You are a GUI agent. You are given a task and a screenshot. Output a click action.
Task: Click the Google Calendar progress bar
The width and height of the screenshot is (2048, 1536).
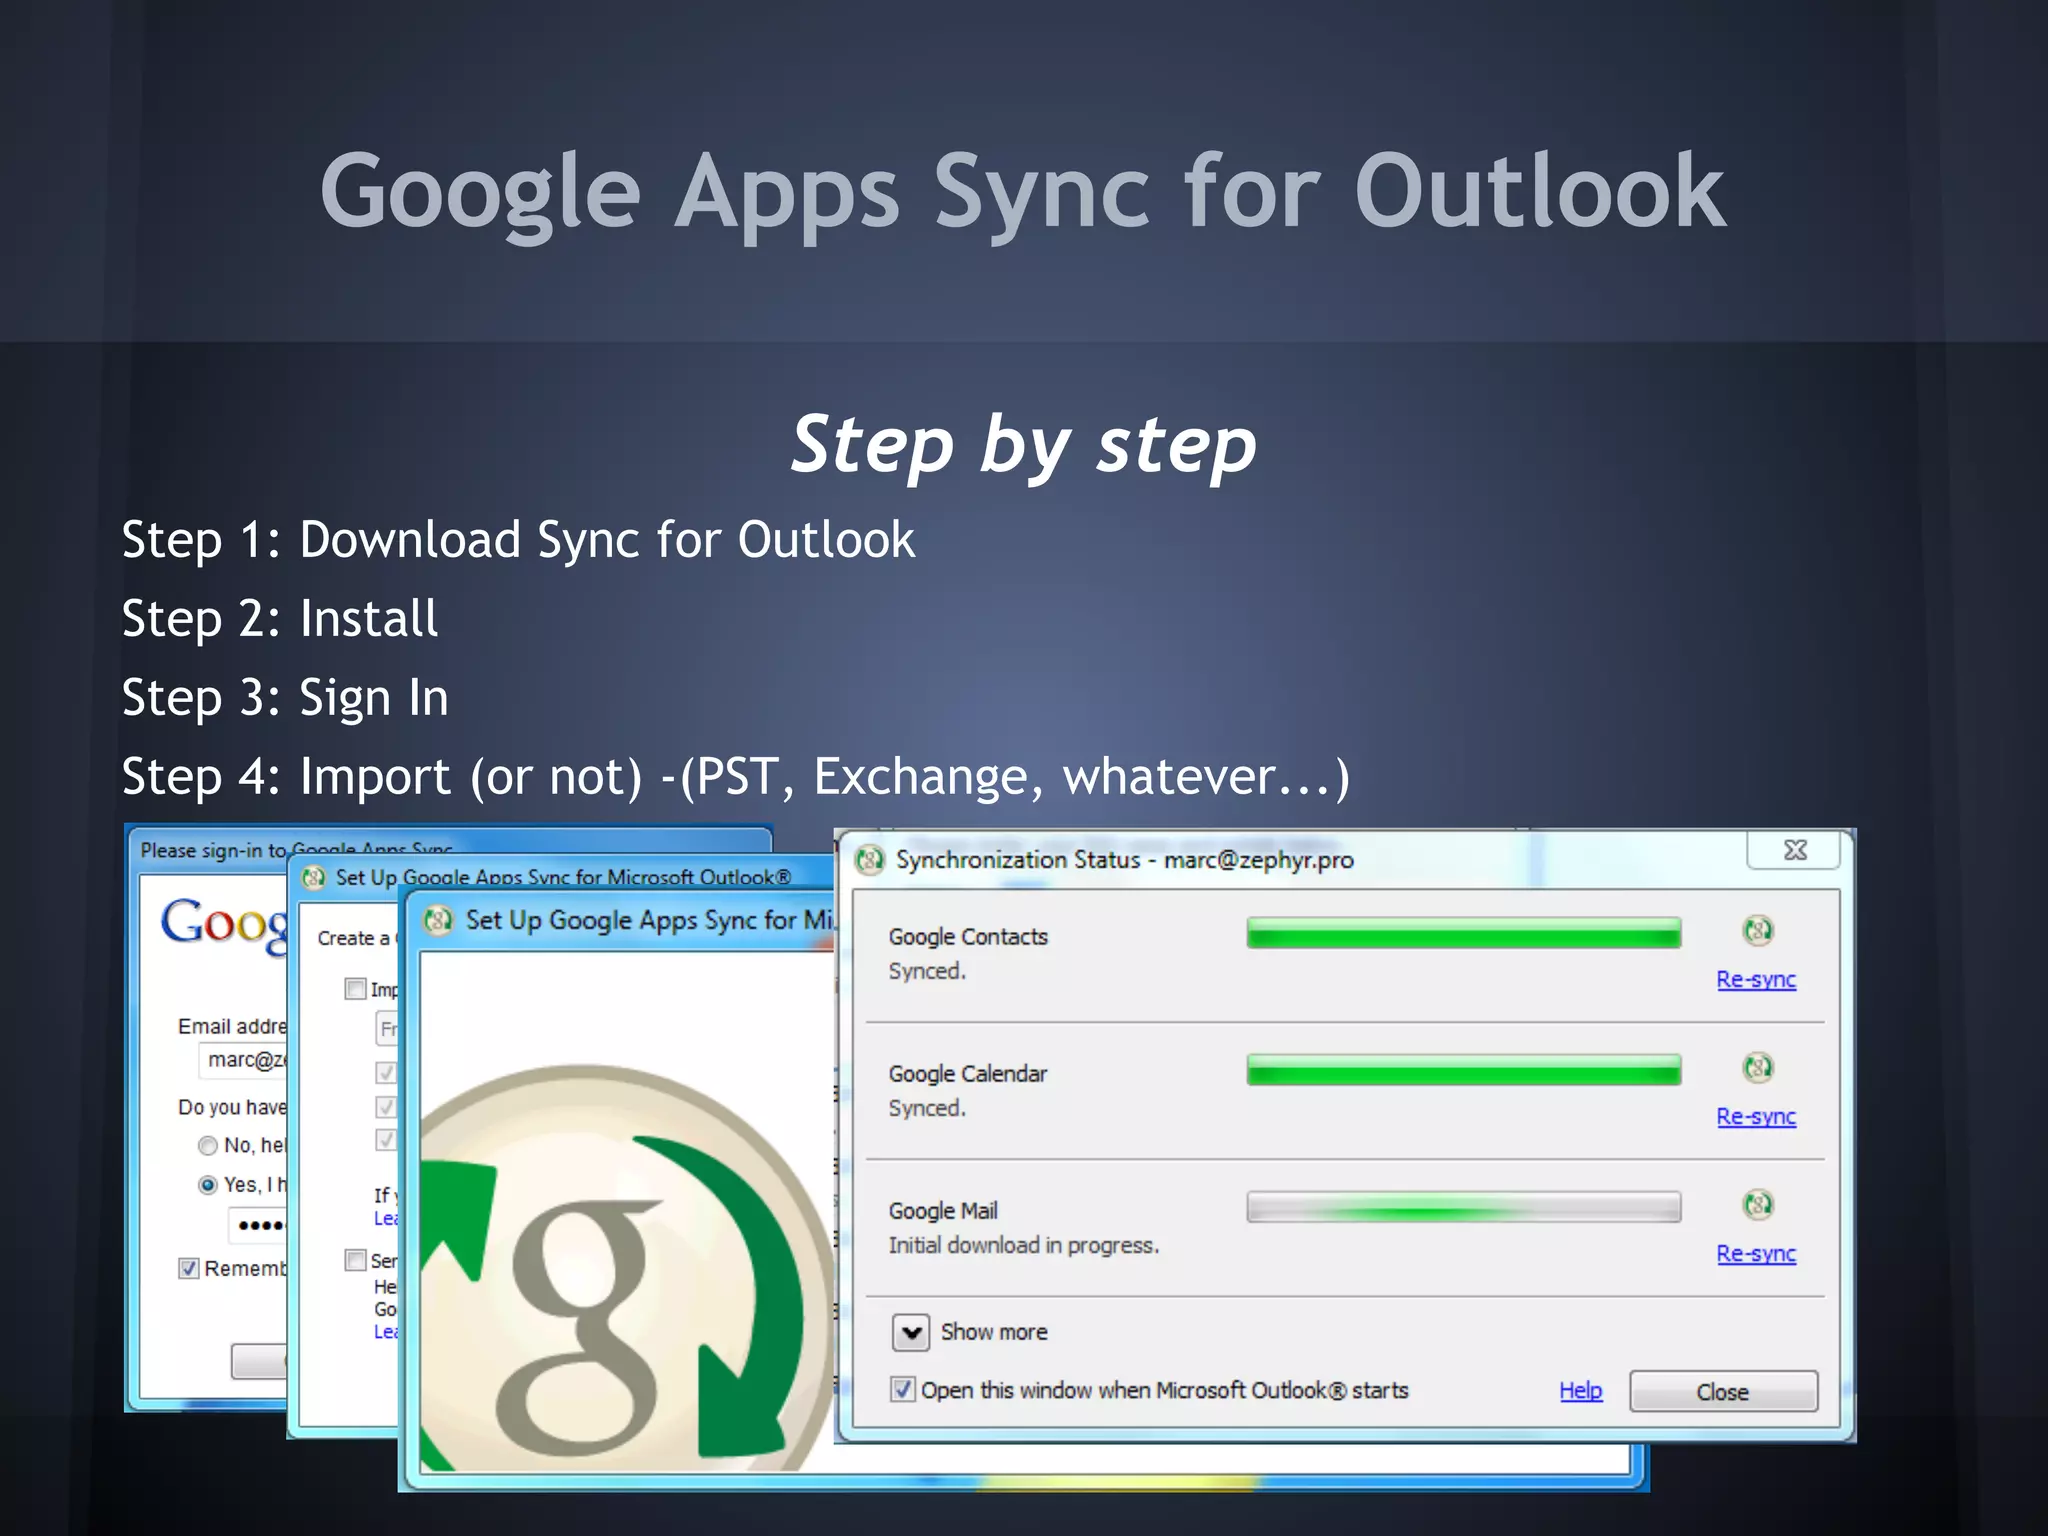coord(1463,1070)
